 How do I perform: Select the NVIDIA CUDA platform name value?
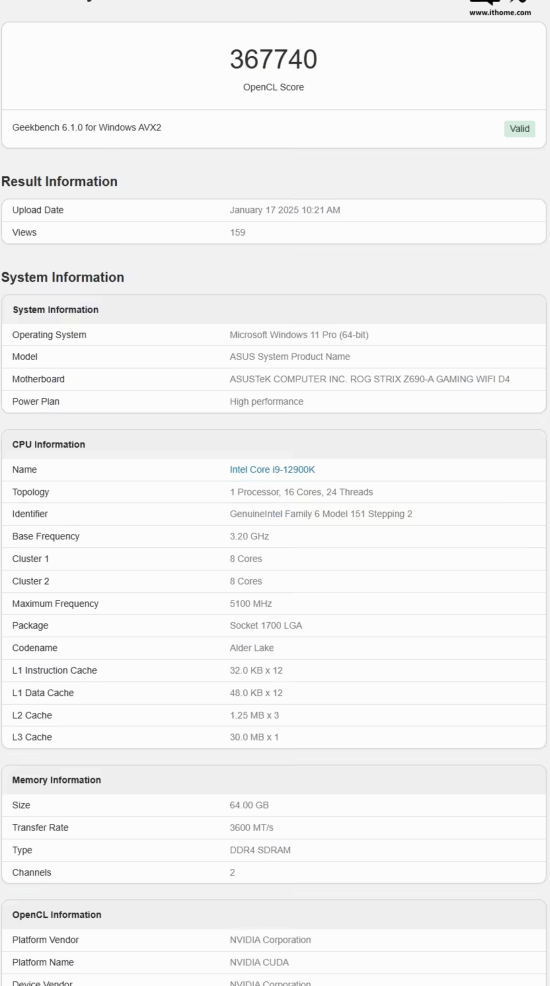[x=261, y=962]
